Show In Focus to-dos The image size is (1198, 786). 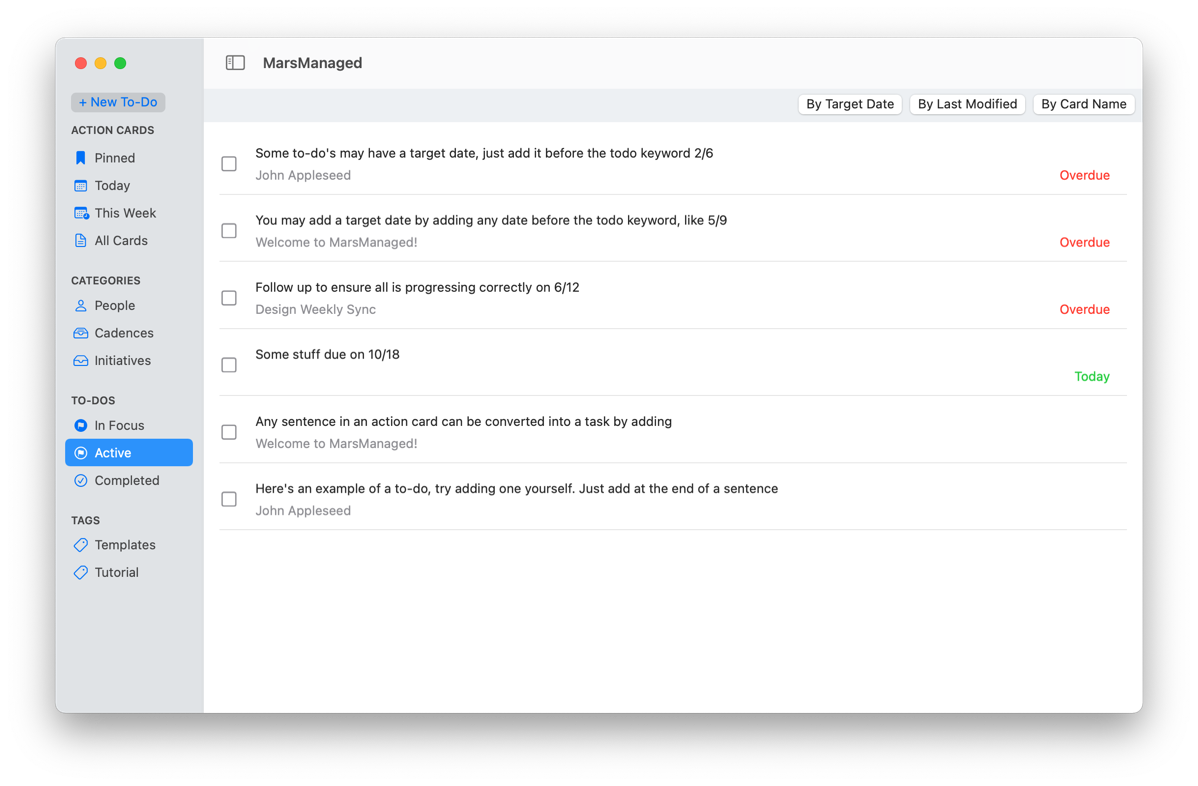click(129, 425)
